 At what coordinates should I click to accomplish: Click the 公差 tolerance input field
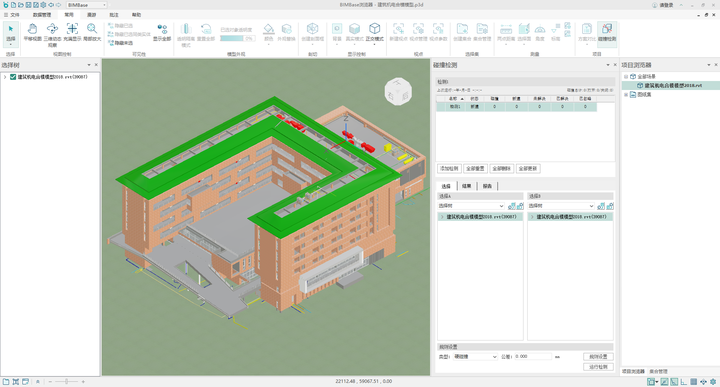533,357
